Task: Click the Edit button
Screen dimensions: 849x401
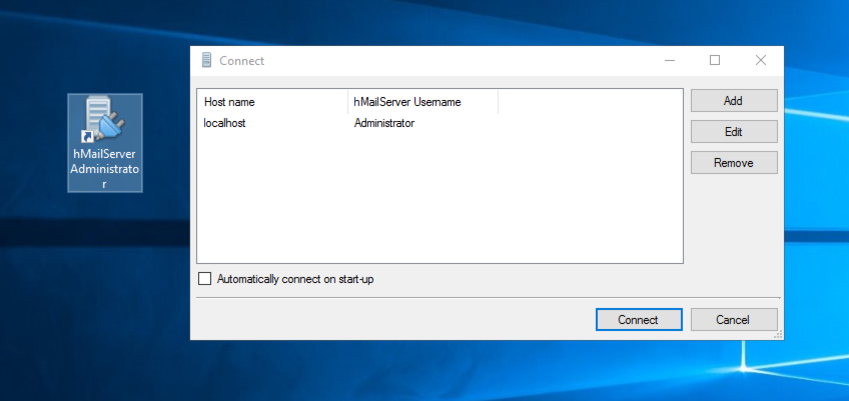Action: pos(734,132)
